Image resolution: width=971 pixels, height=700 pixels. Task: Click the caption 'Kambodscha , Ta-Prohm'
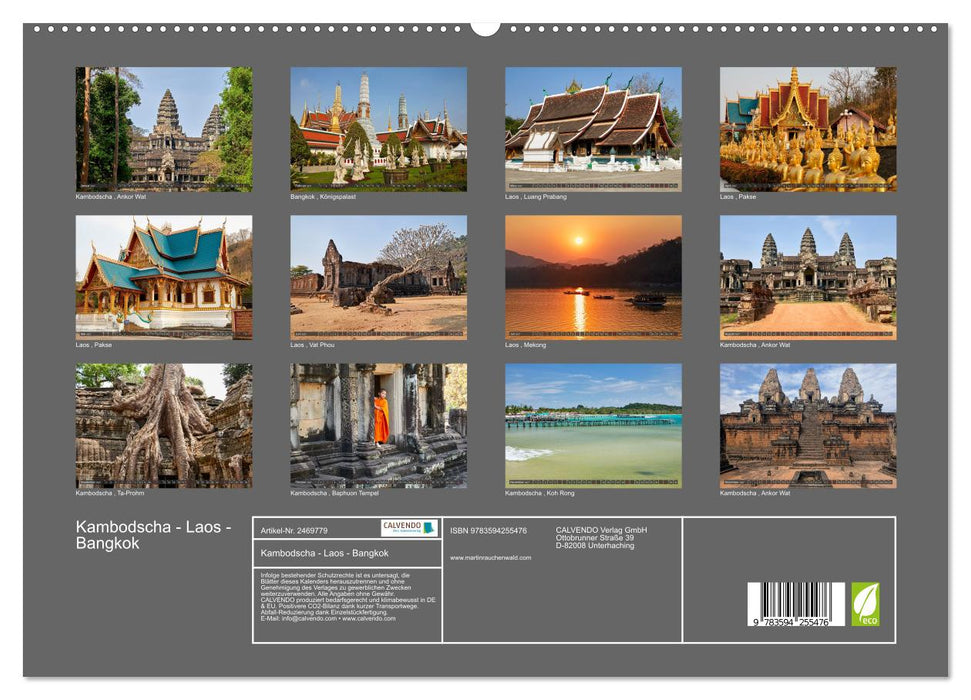click(x=110, y=493)
